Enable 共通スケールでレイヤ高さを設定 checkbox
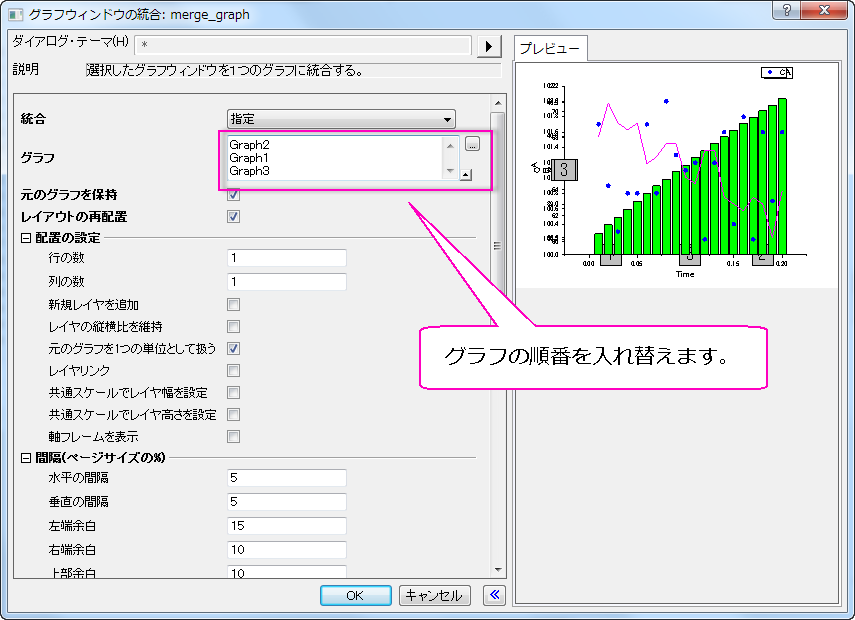This screenshot has width=855, height=620. (x=233, y=414)
